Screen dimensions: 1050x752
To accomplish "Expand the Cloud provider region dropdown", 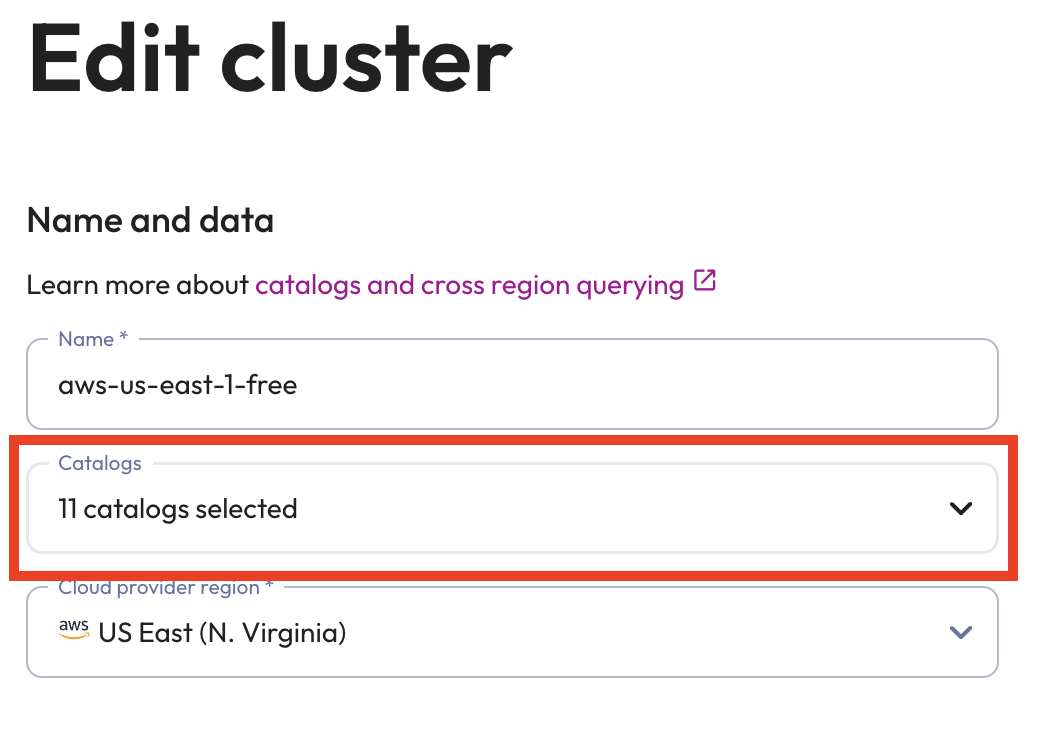I will click(512, 631).
